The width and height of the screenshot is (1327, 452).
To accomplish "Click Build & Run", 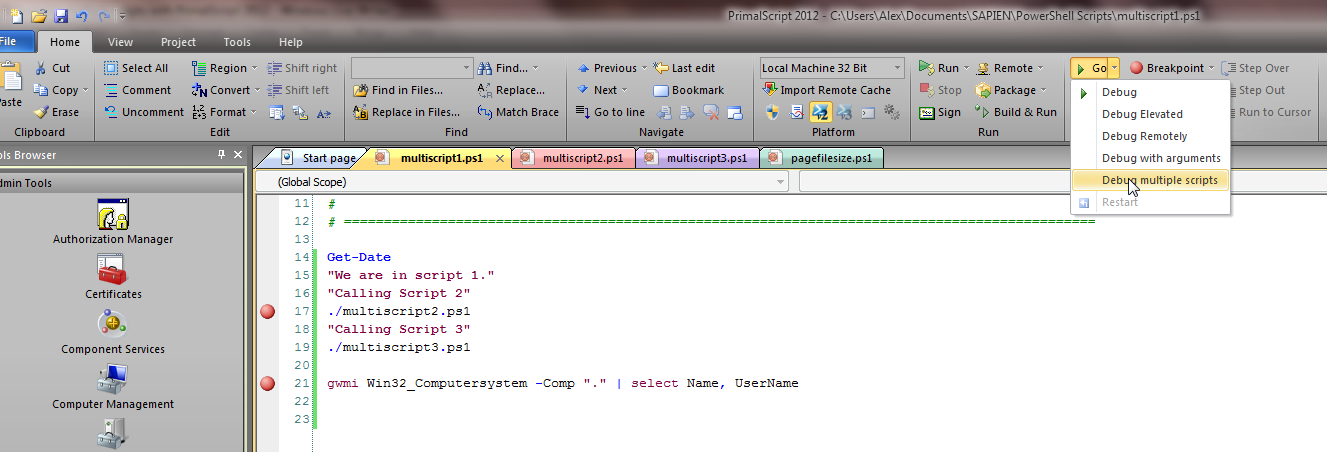I will tap(1016, 112).
